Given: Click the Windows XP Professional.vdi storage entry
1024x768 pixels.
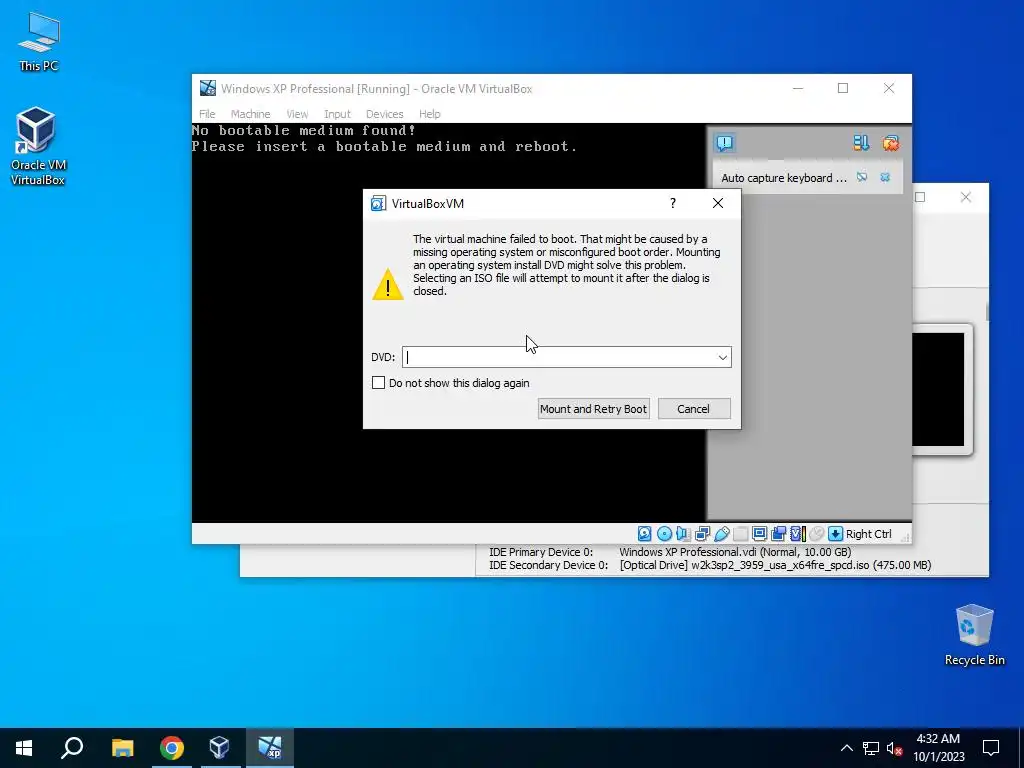Looking at the screenshot, I should click(735, 552).
